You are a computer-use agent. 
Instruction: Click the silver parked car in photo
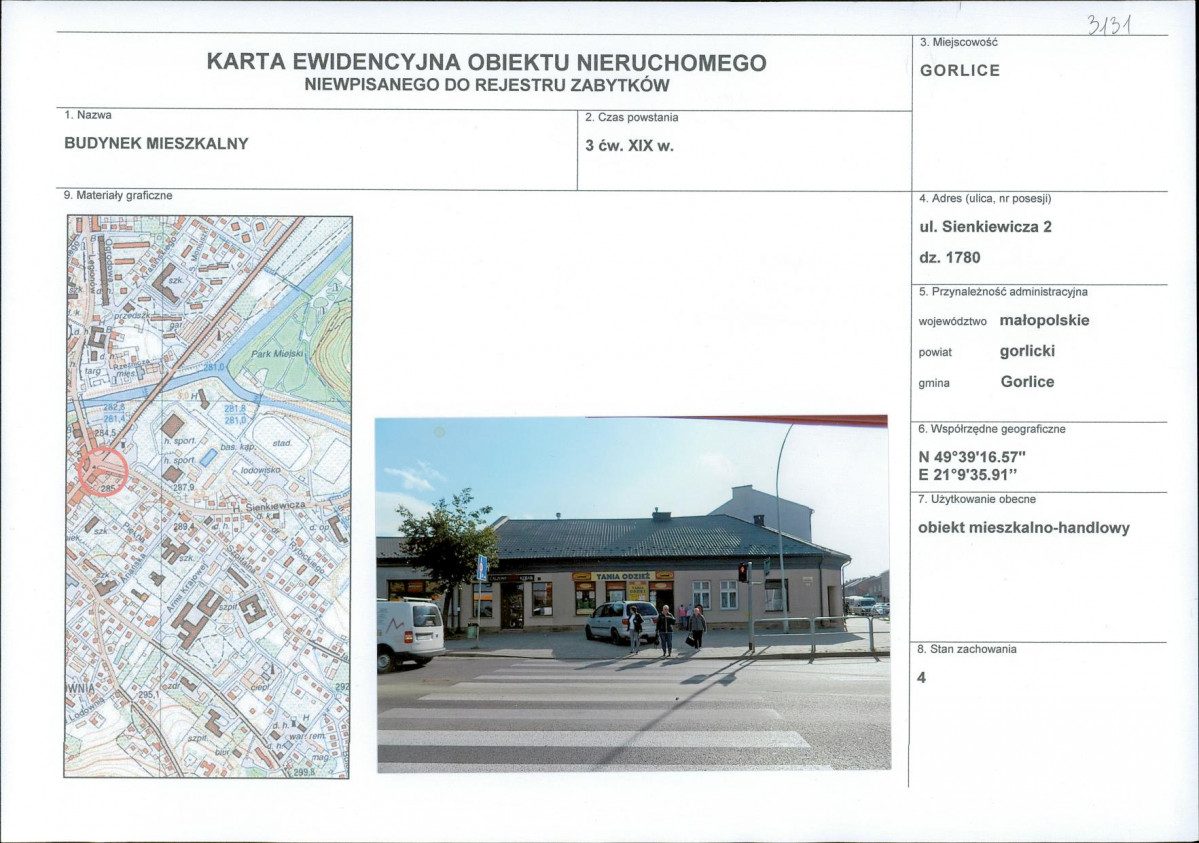(624, 622)
